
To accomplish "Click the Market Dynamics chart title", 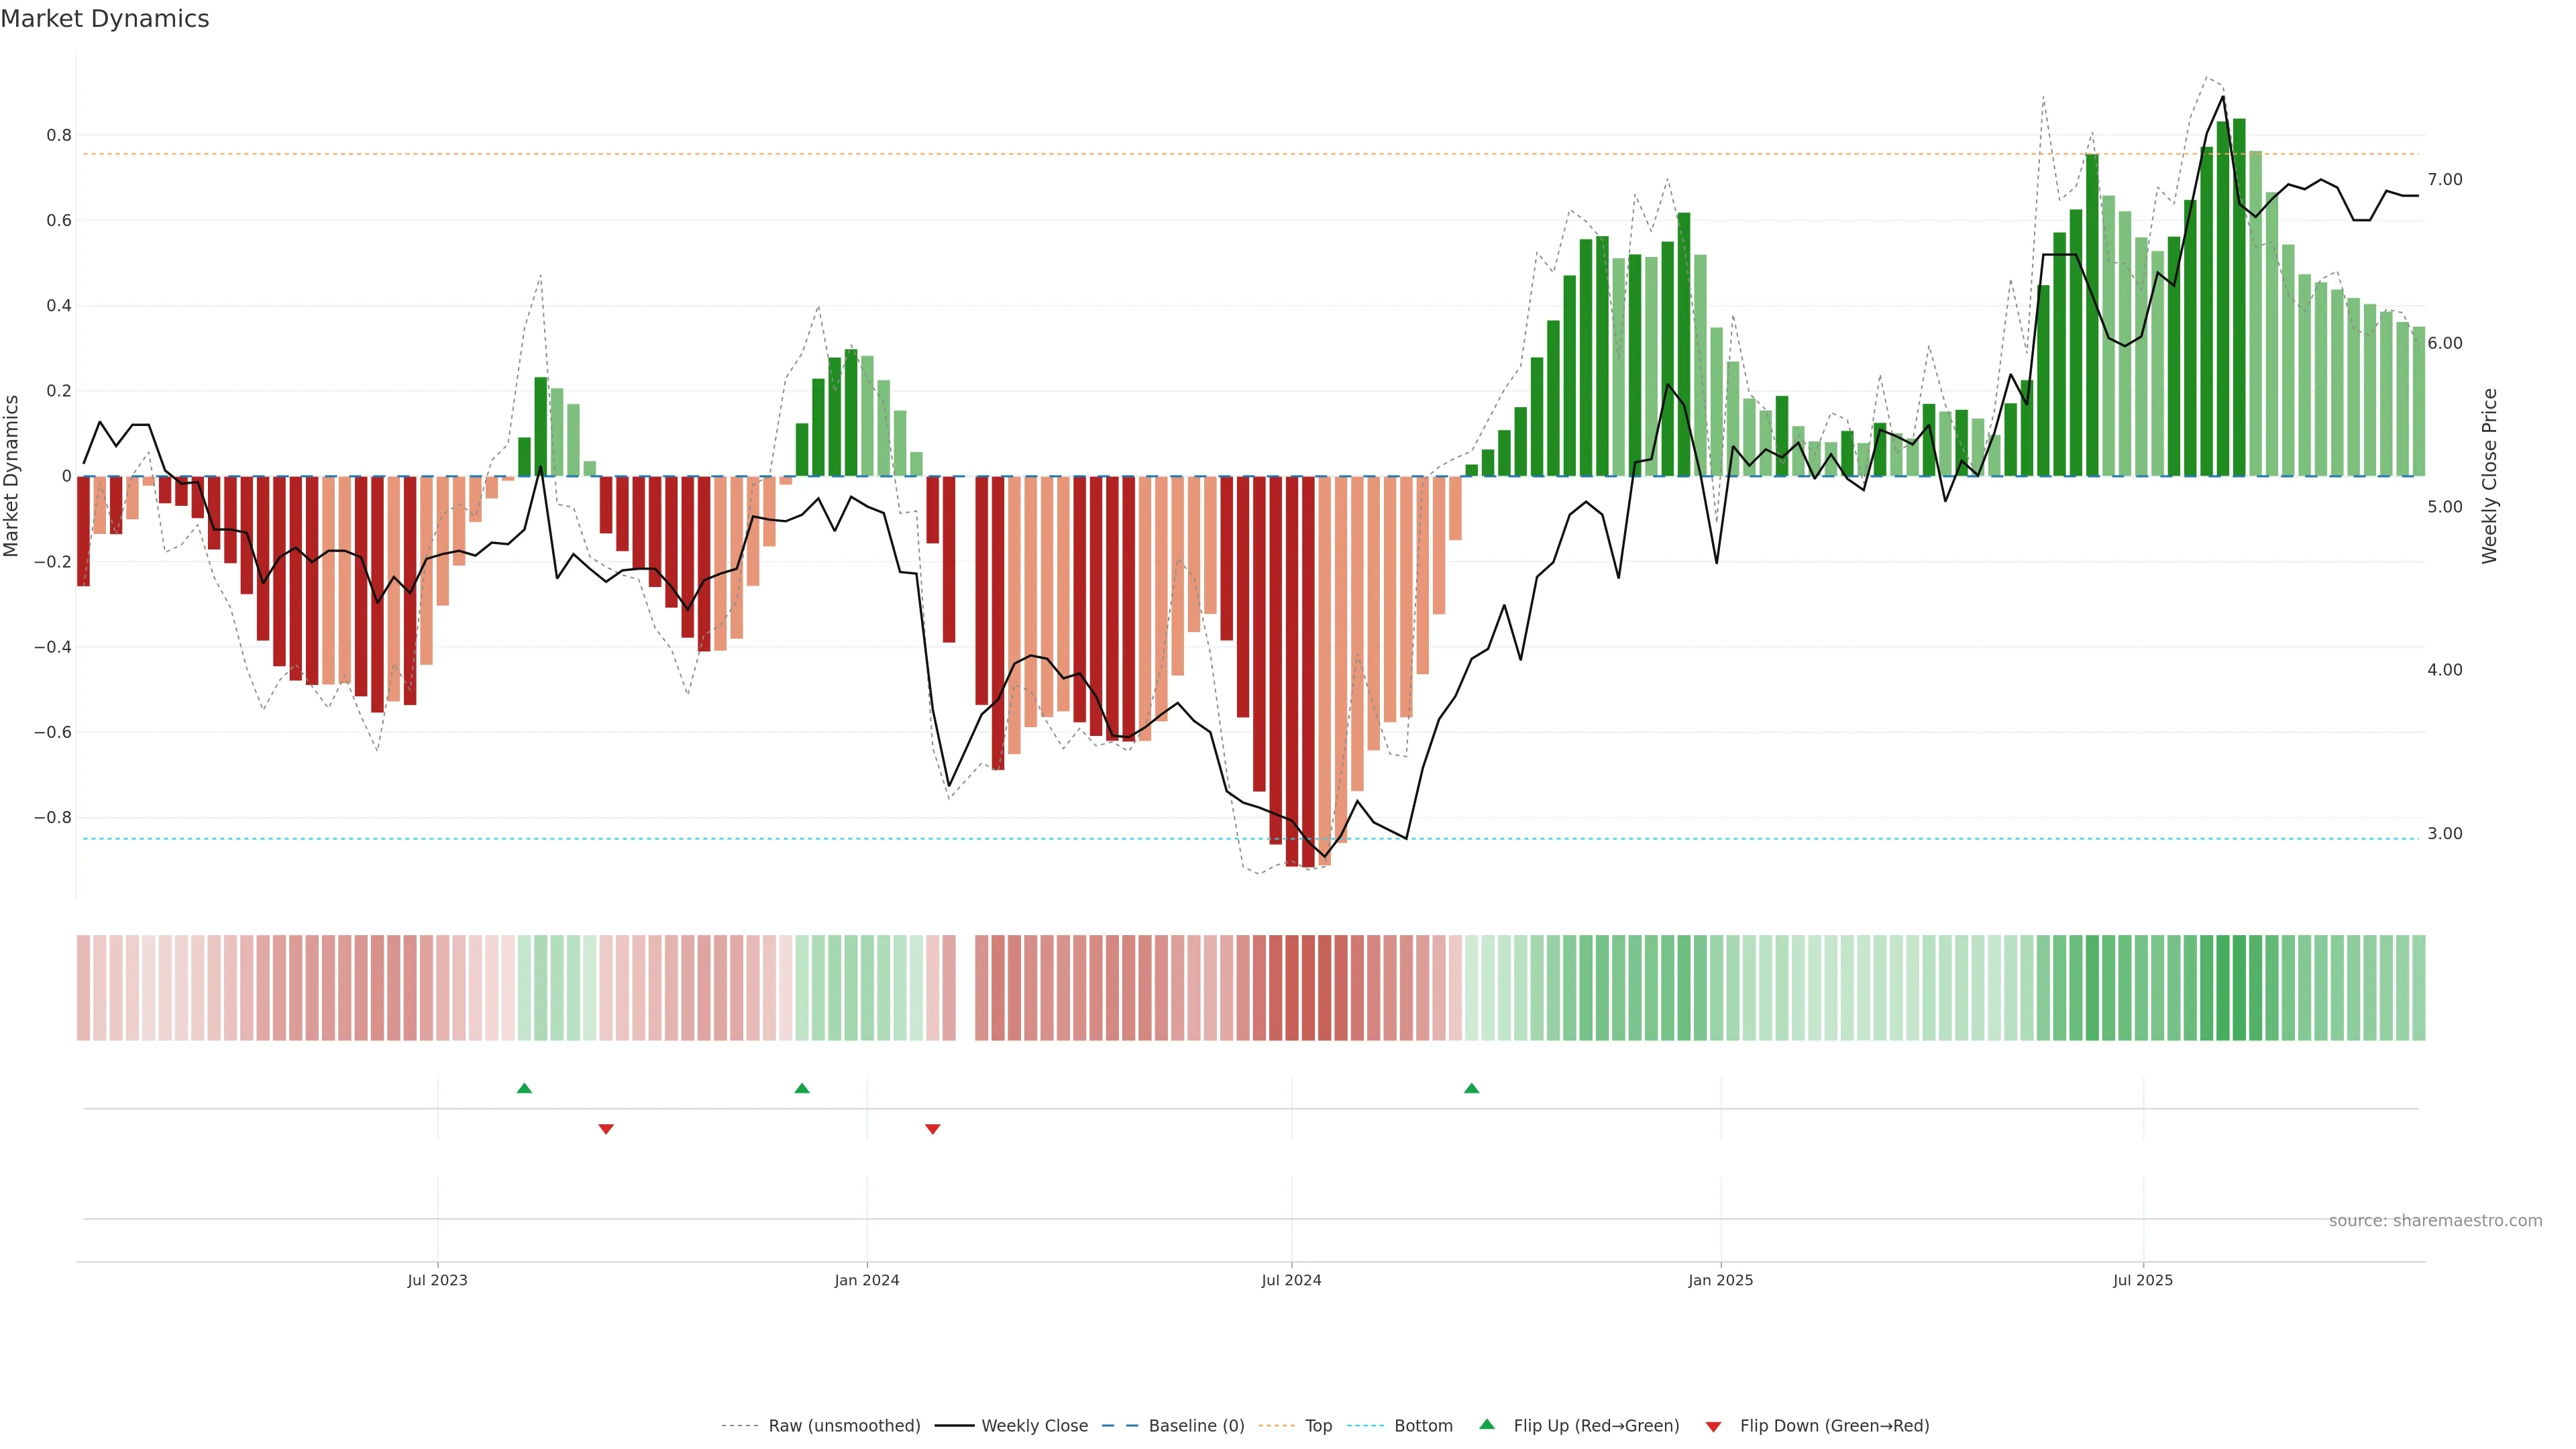I will pyautogui.click(x=105, y=19).
